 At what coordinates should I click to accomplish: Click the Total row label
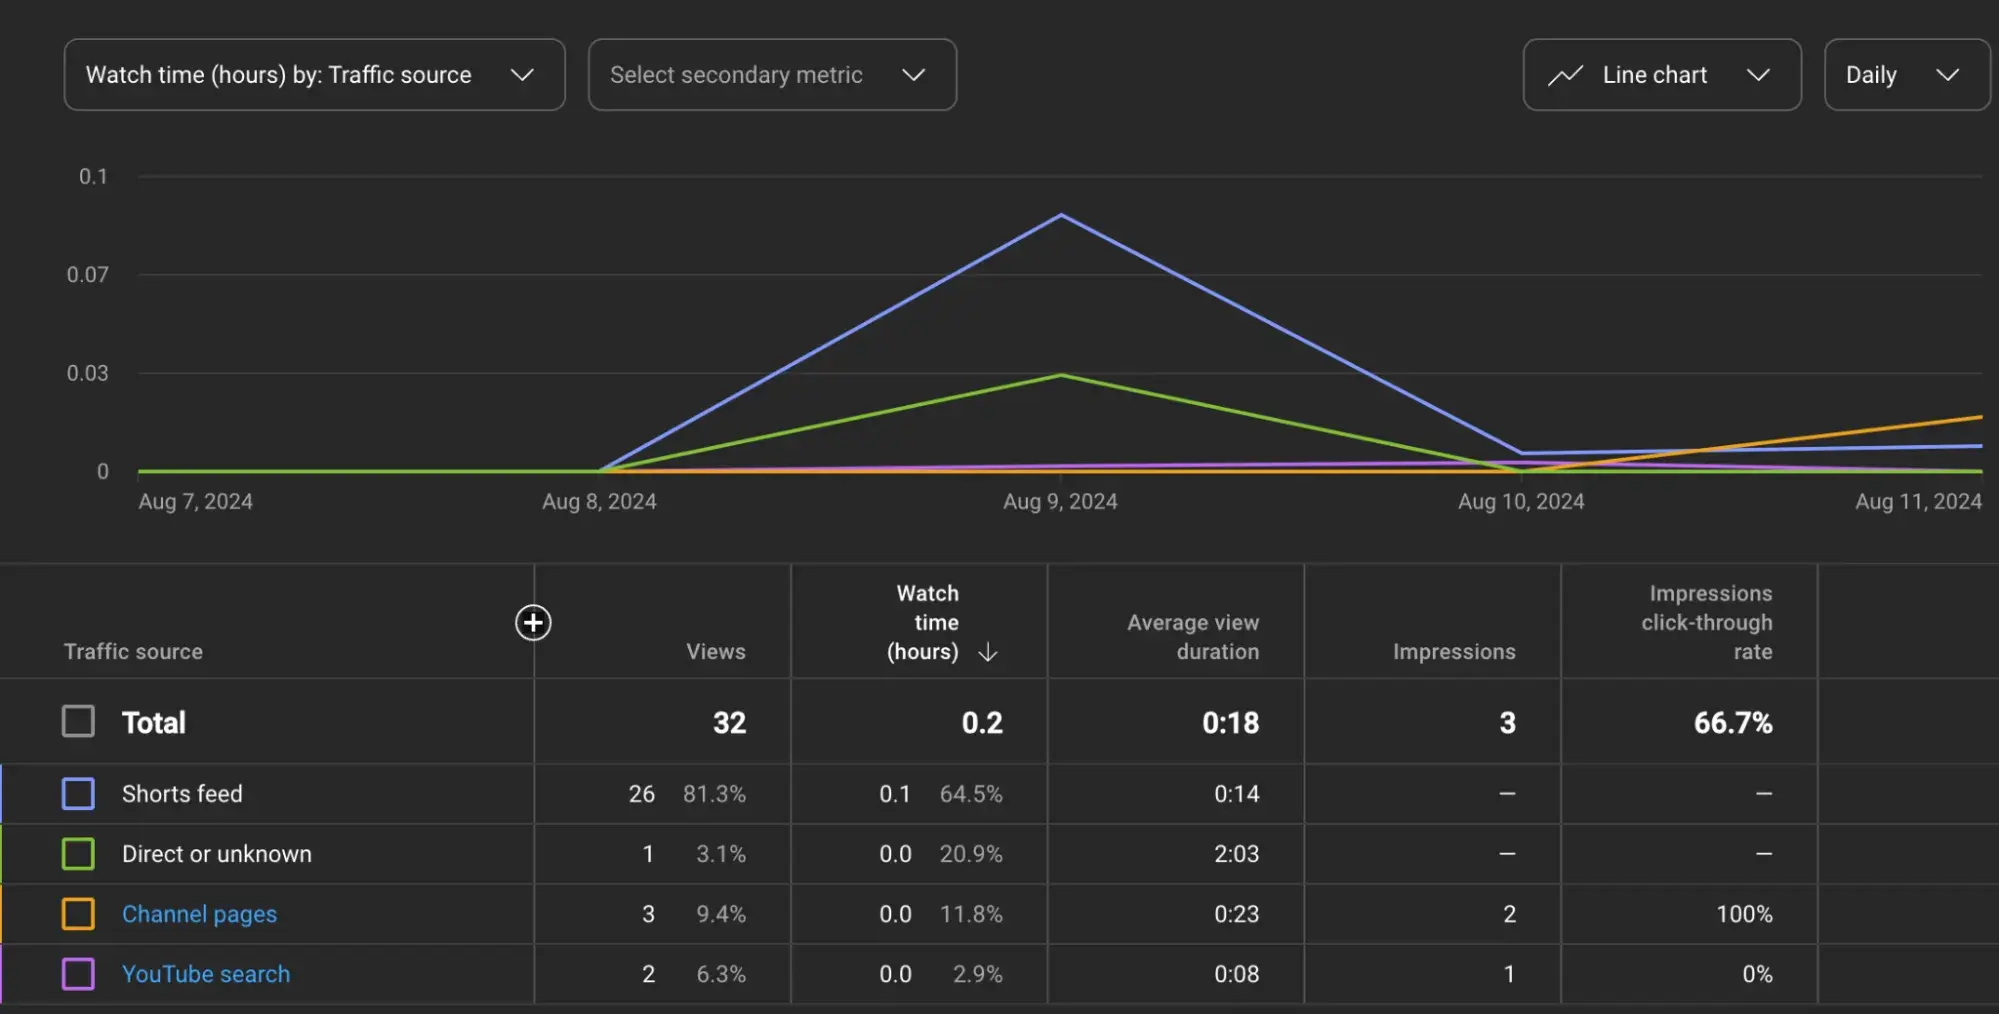(154, 723)
